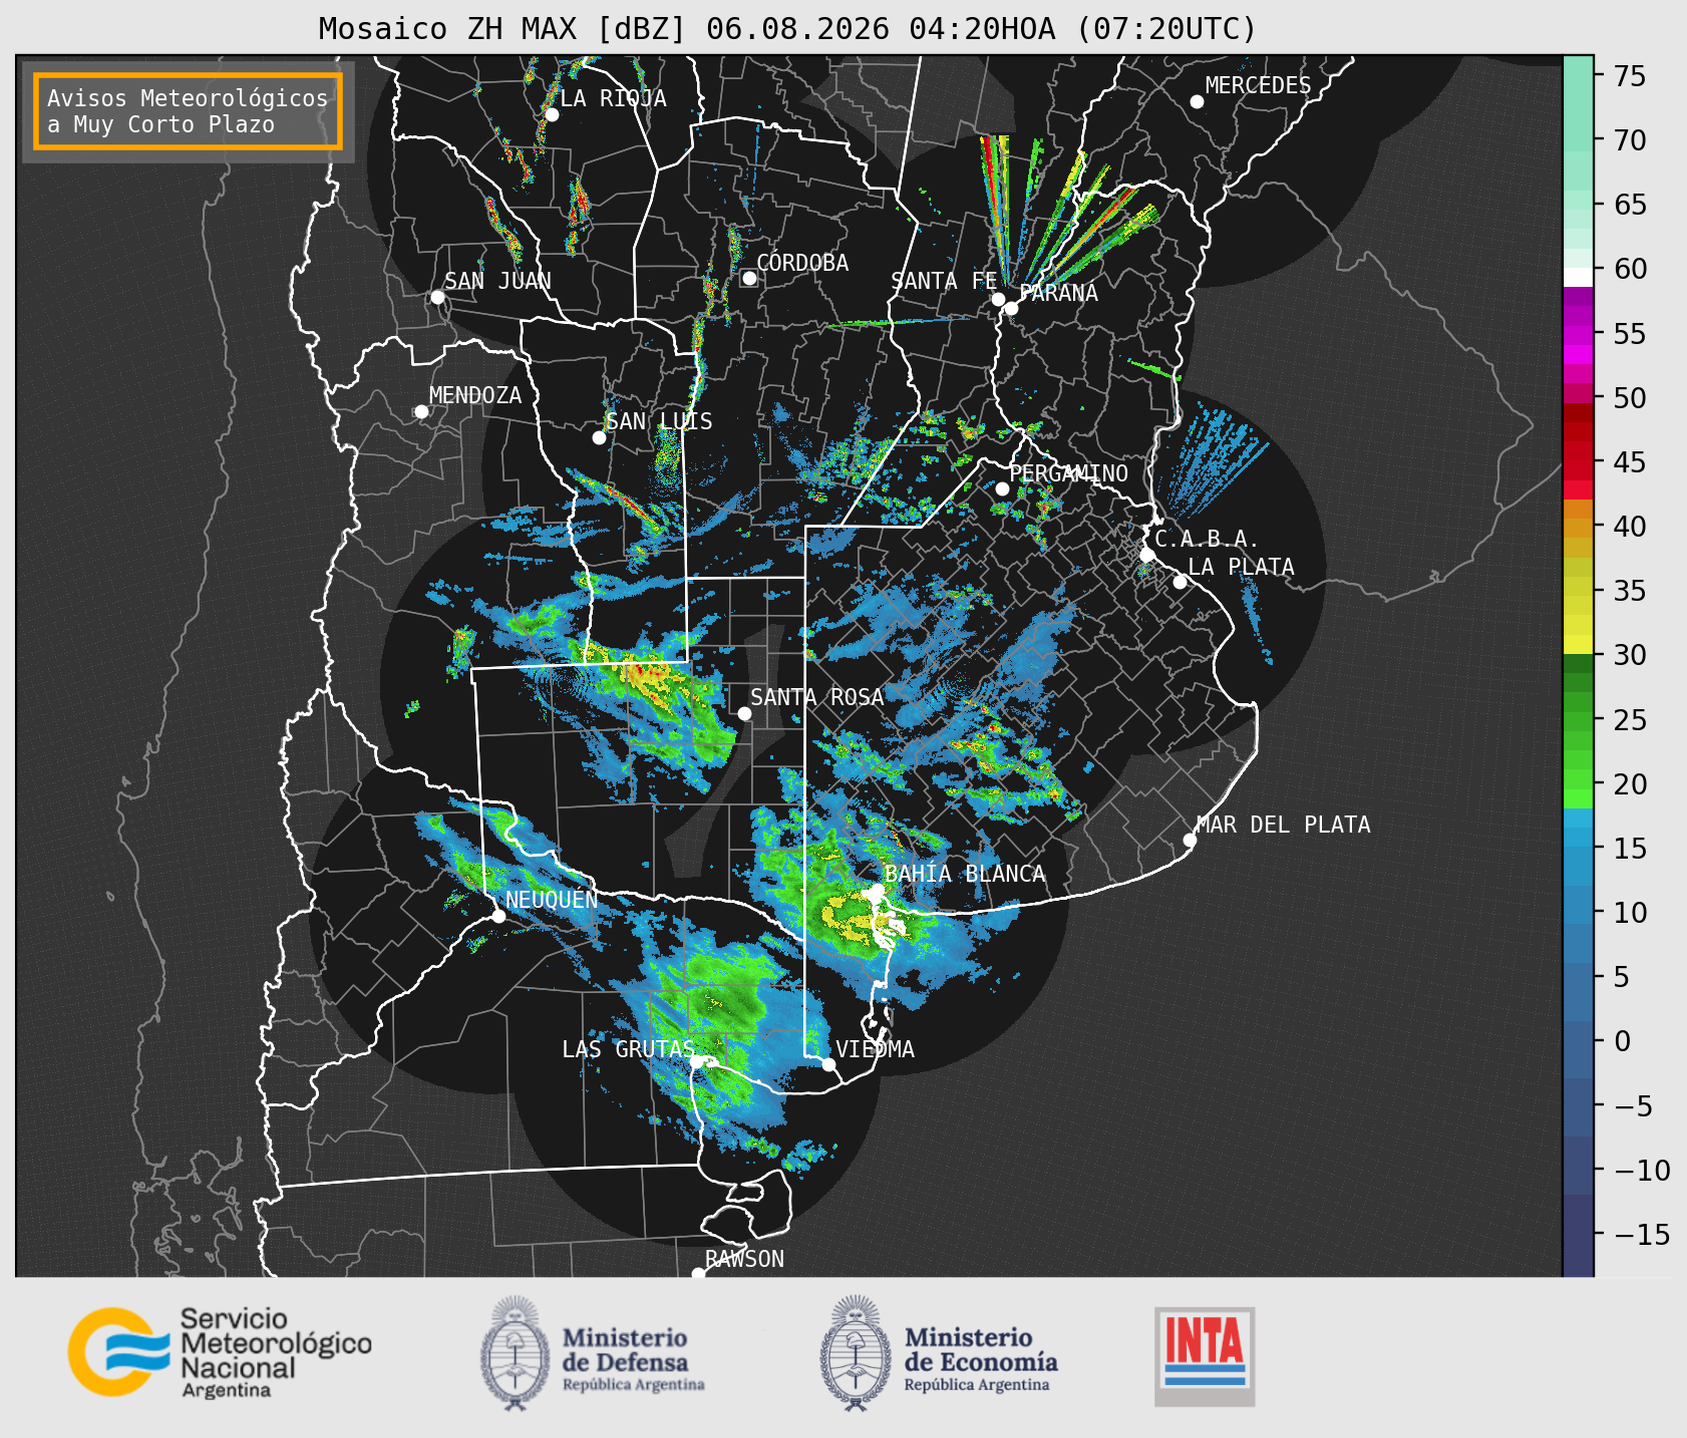Click the LAS GRUTAS city marker dot

coord(697,1061)
